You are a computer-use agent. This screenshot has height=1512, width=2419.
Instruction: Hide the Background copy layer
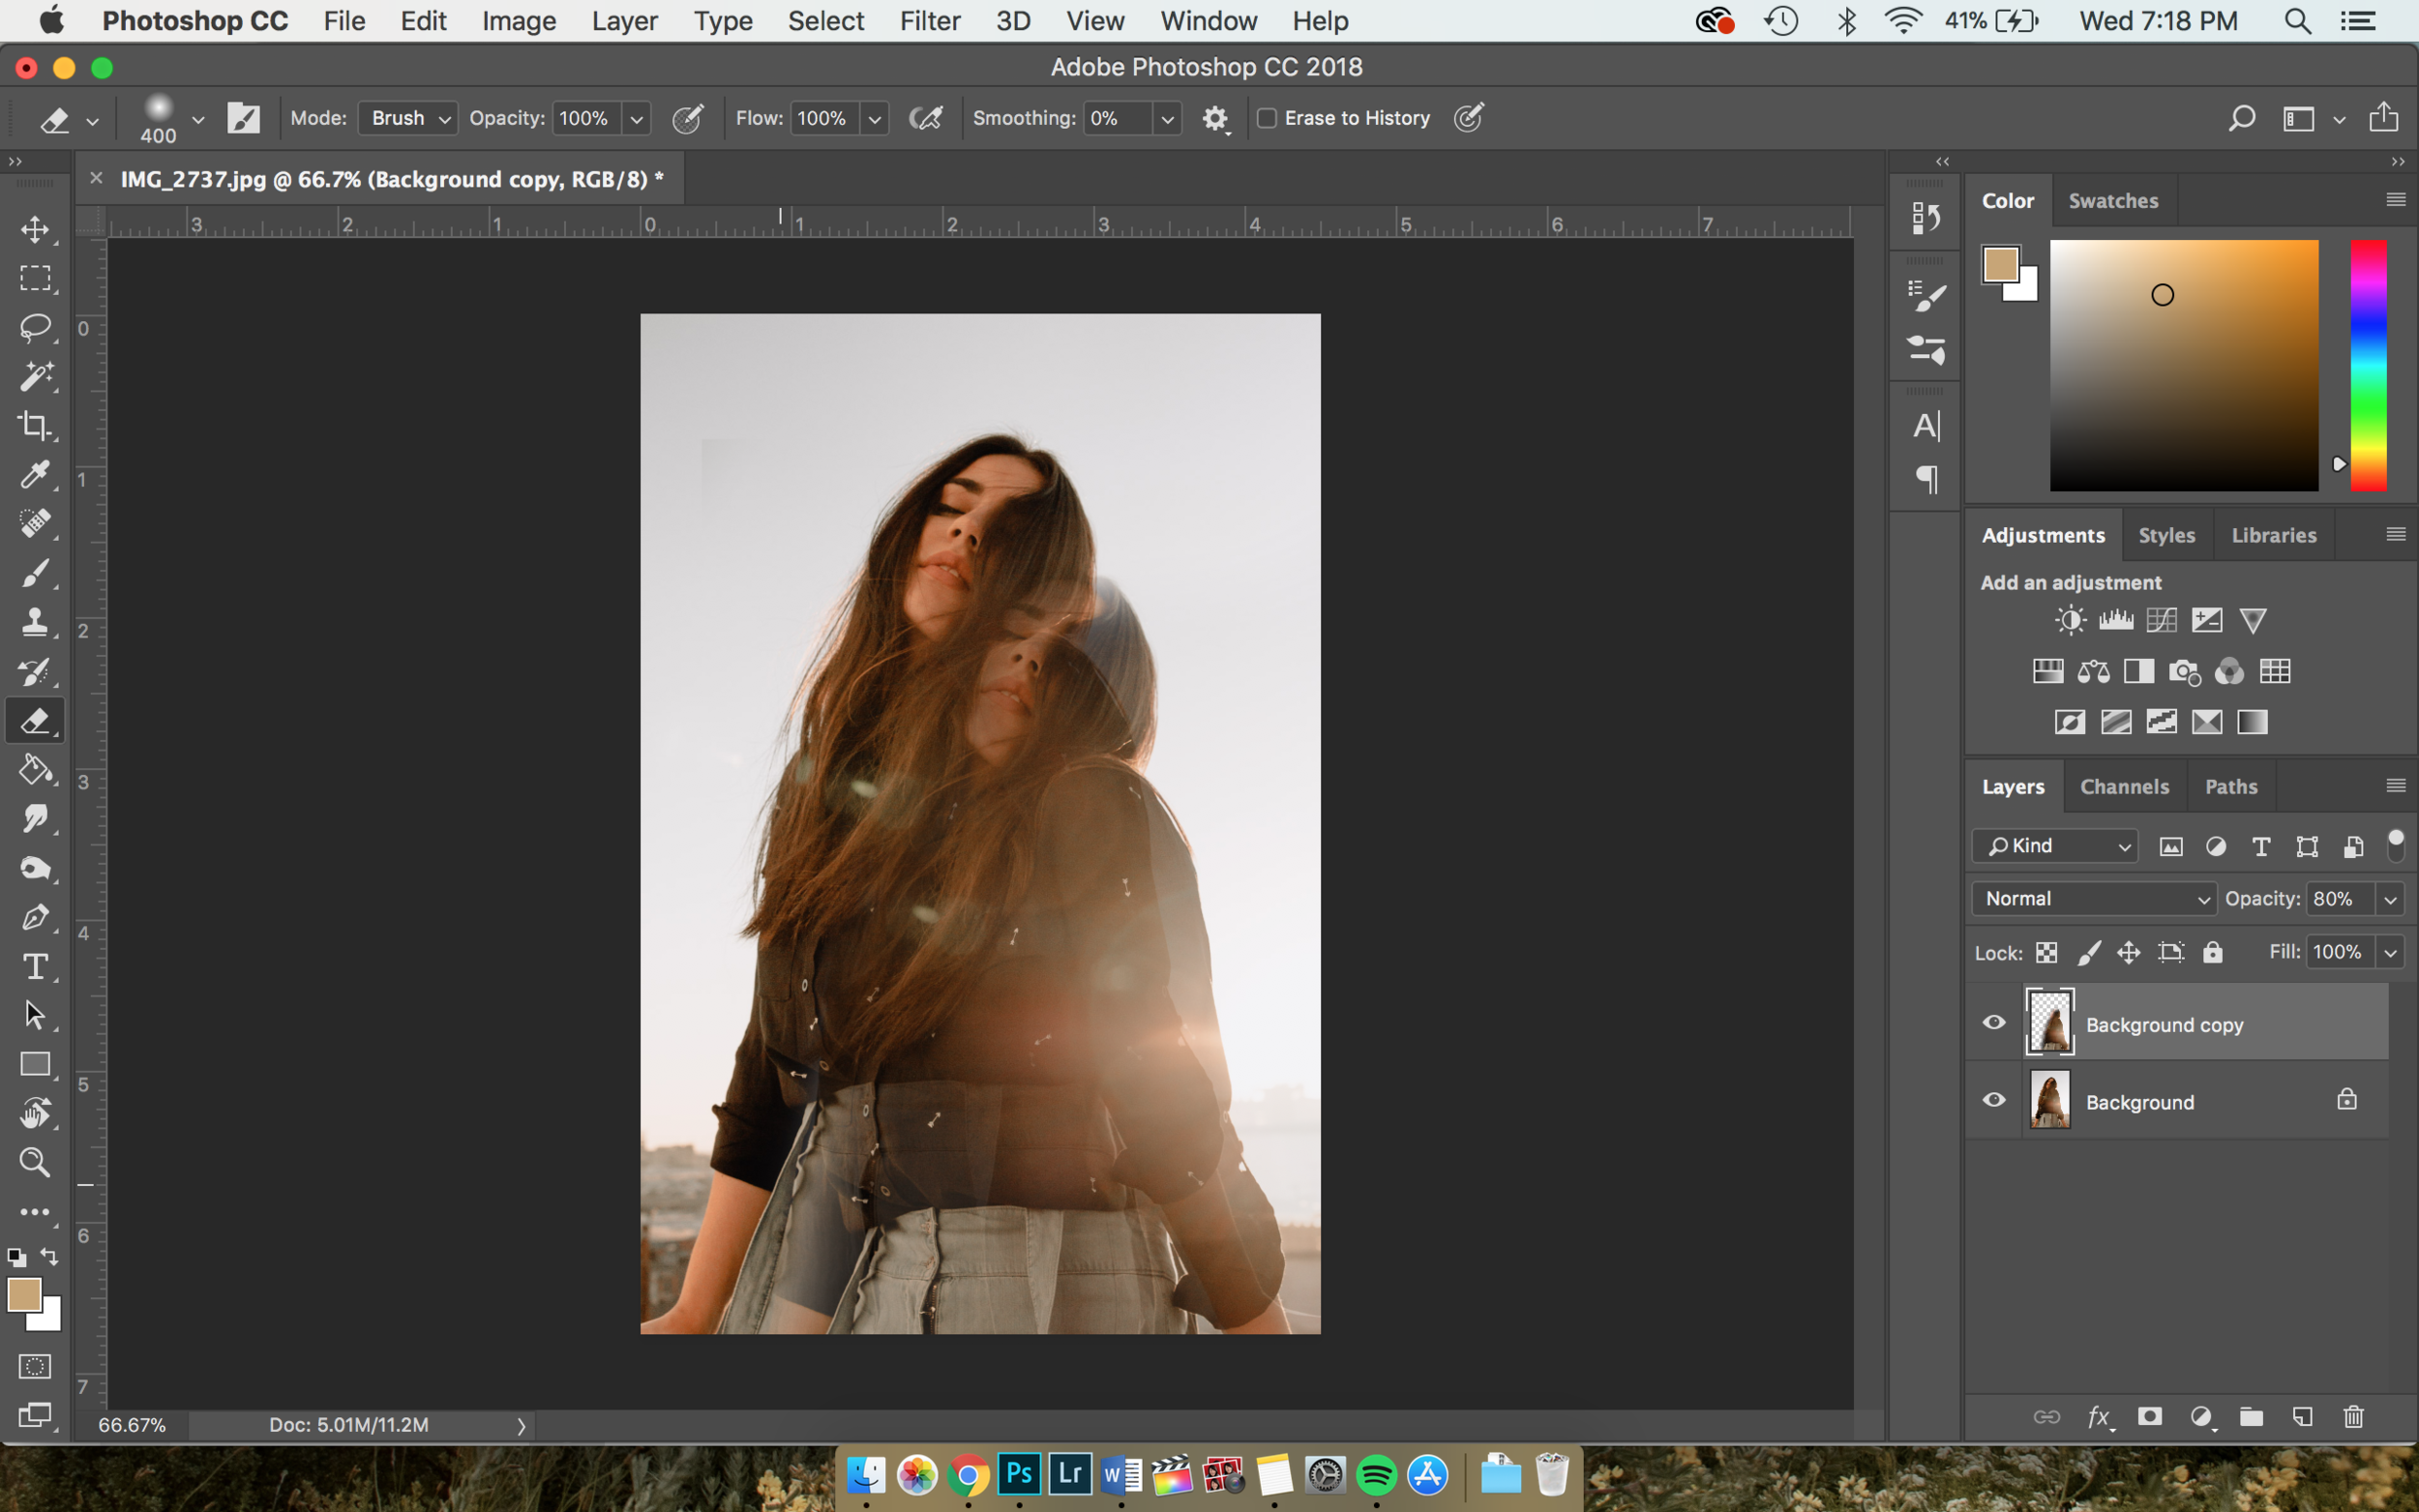click(x=1993, y=1022)
